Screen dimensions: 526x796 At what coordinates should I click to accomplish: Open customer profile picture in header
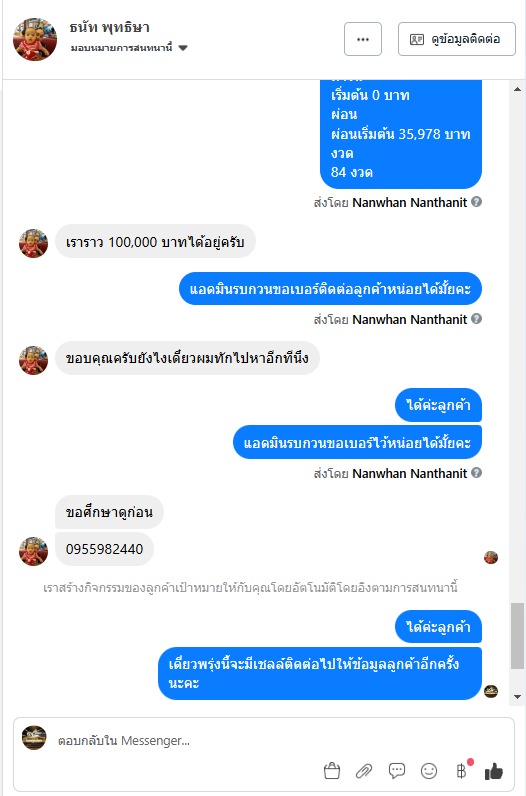35,39
